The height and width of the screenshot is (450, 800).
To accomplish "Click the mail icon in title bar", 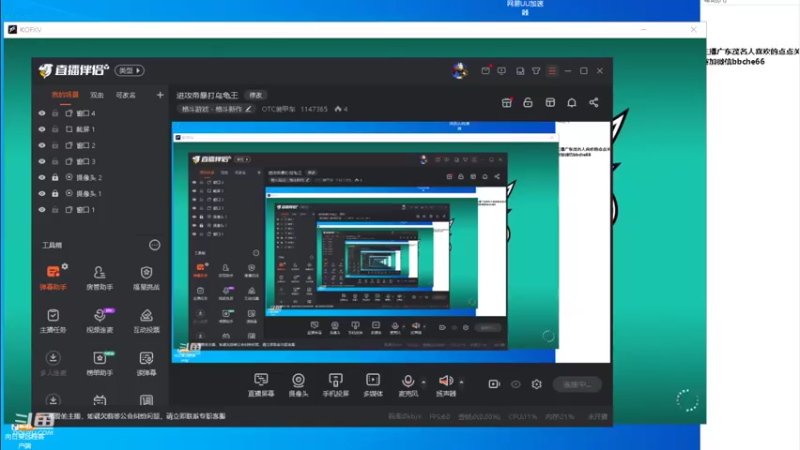I will pos(485,71).
